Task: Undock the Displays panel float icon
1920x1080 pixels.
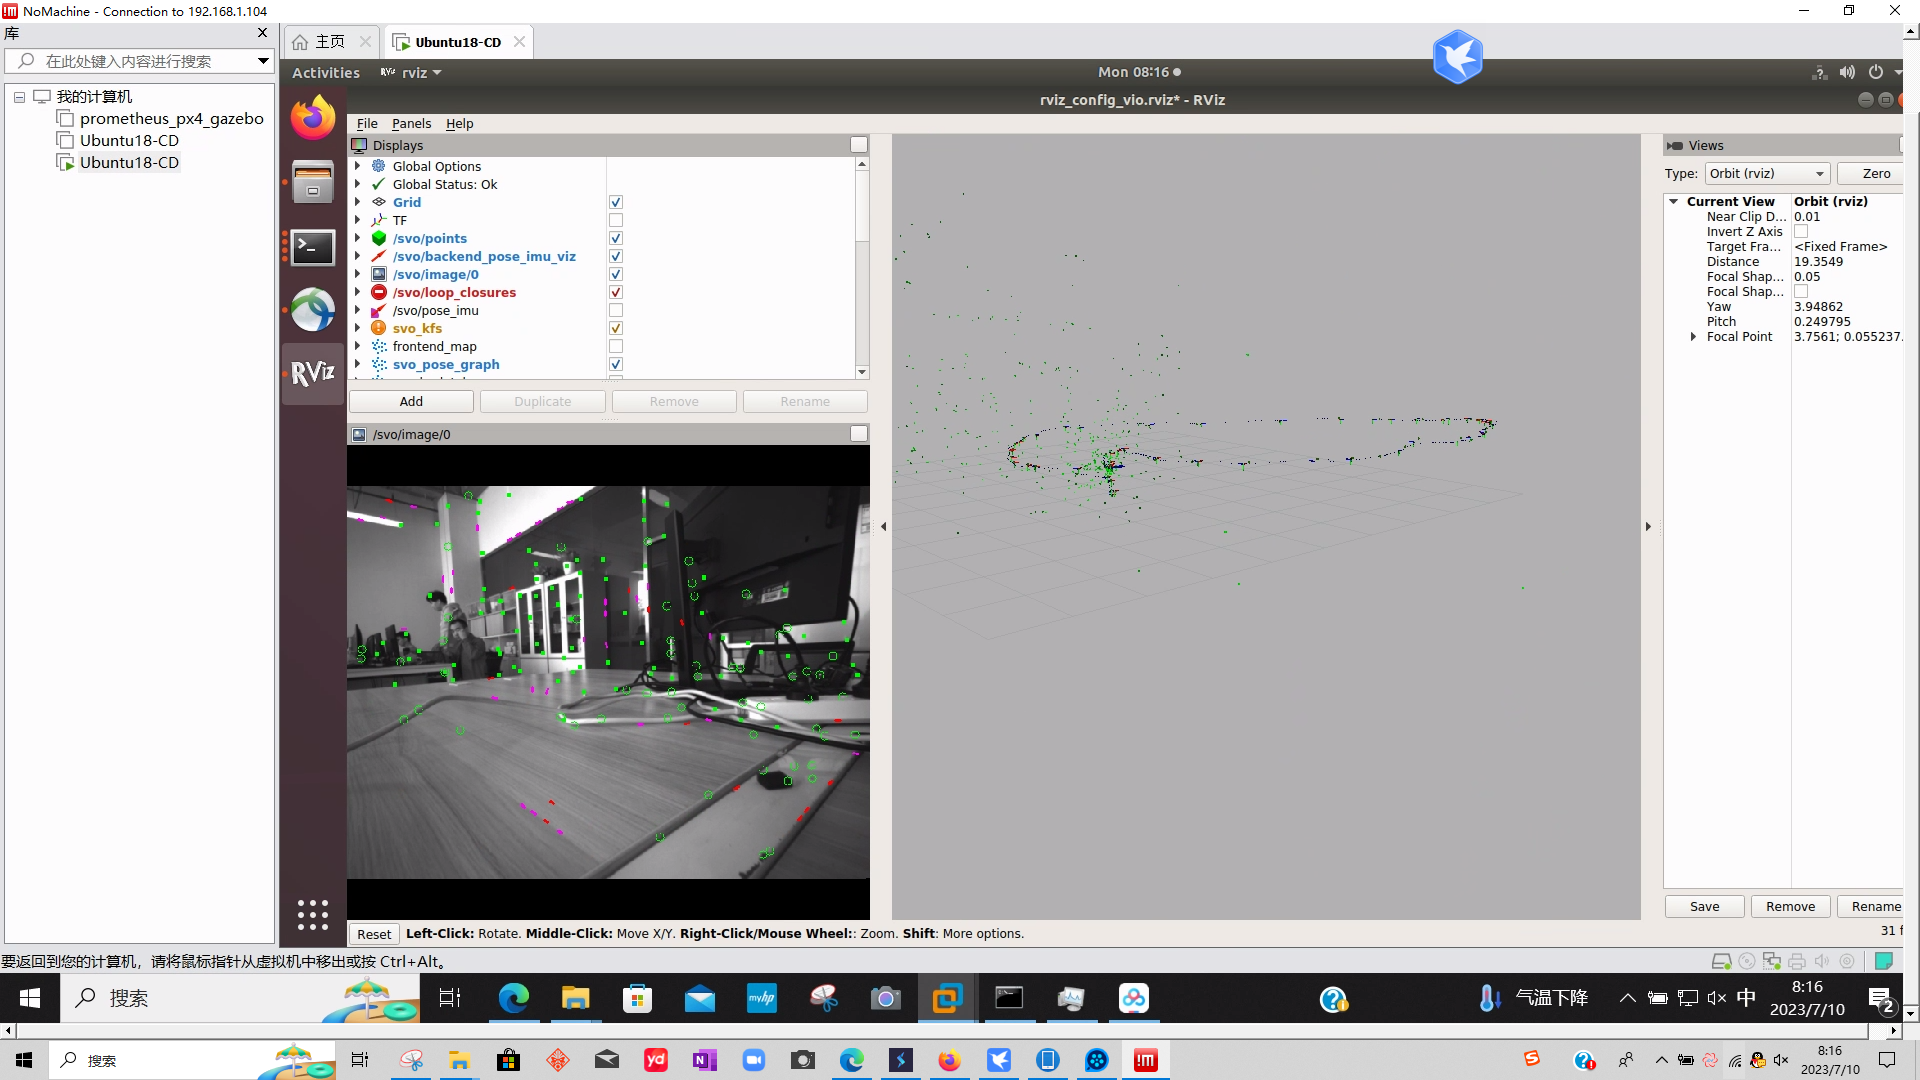Action: (x=858, y=145)
